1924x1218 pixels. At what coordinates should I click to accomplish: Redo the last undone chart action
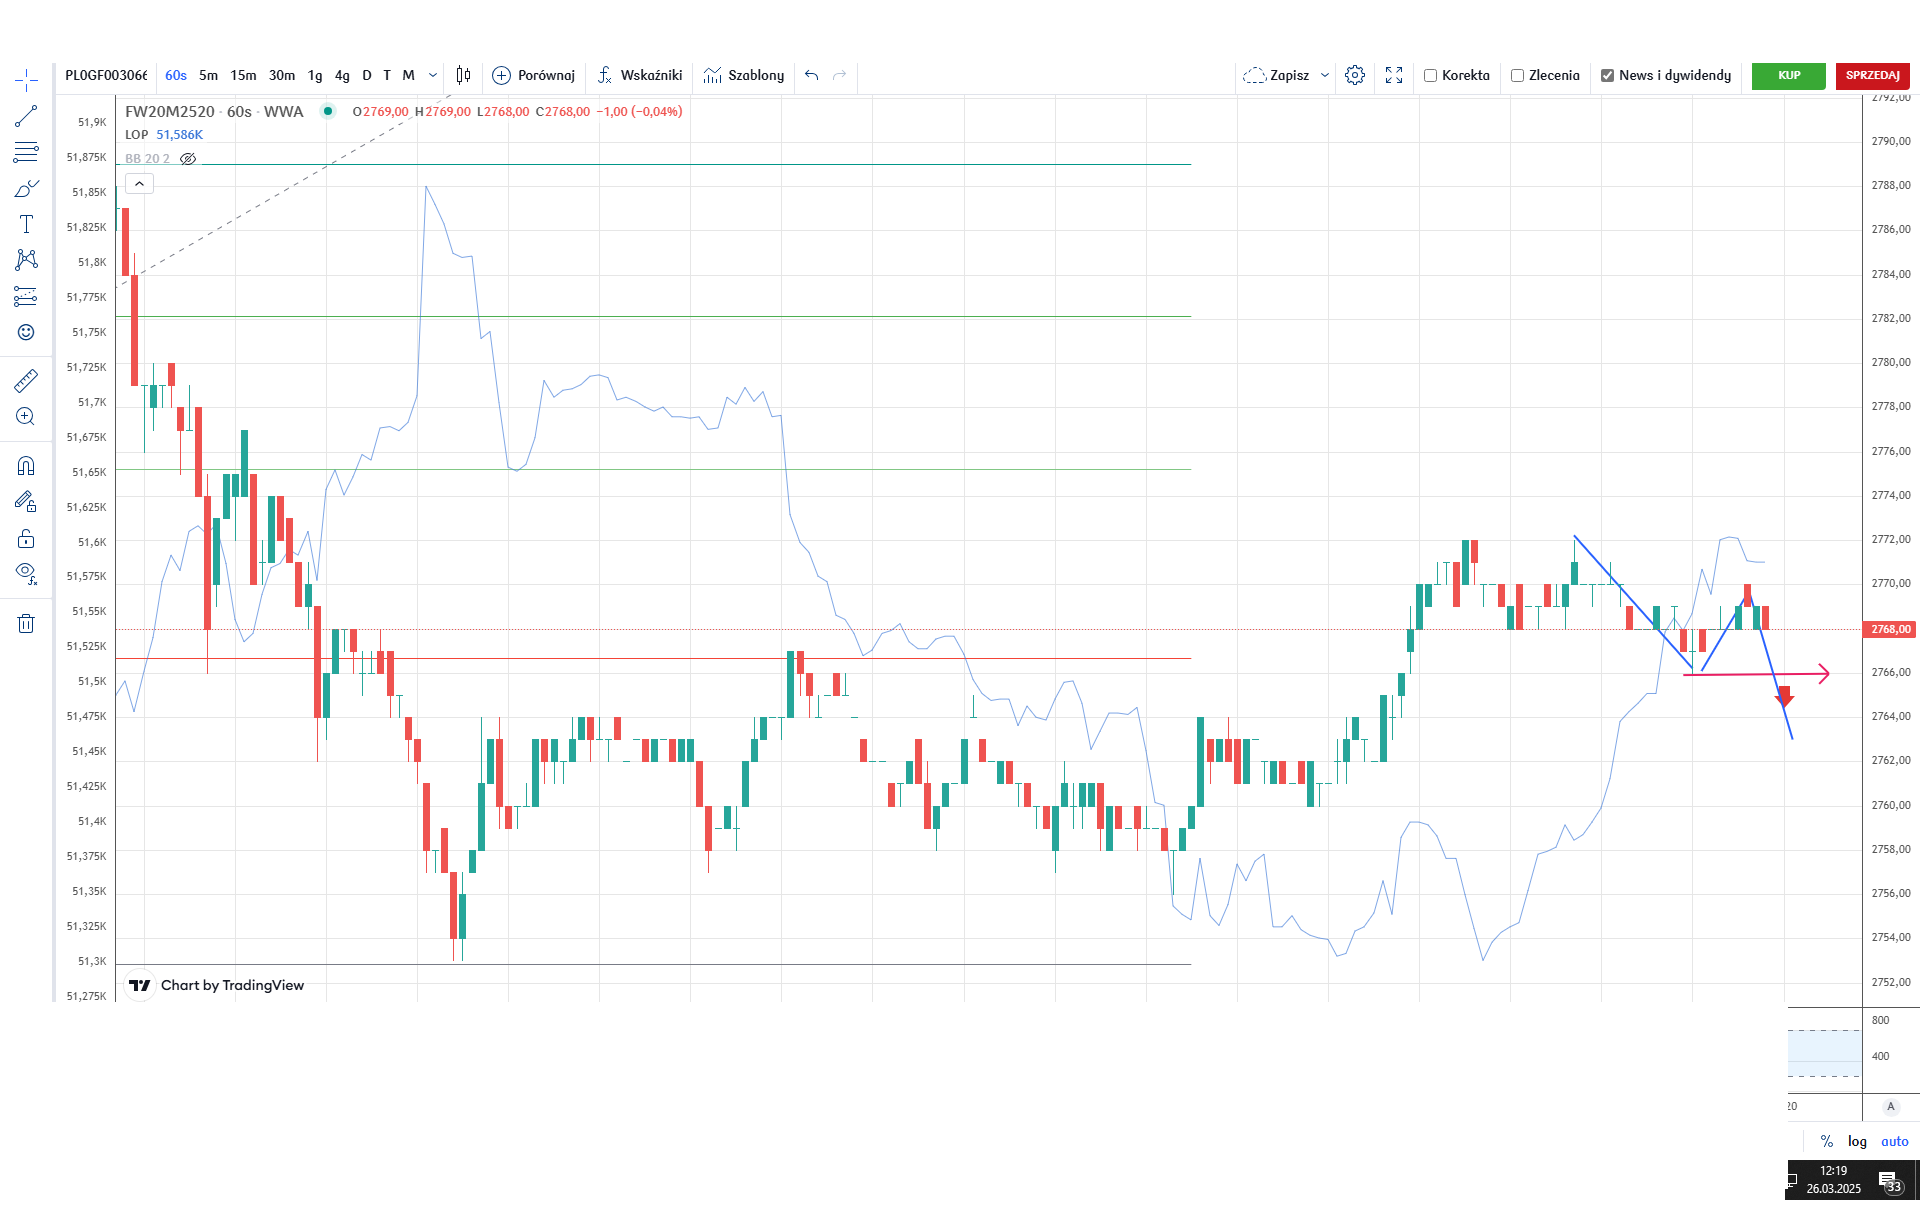tap(840, 75)
